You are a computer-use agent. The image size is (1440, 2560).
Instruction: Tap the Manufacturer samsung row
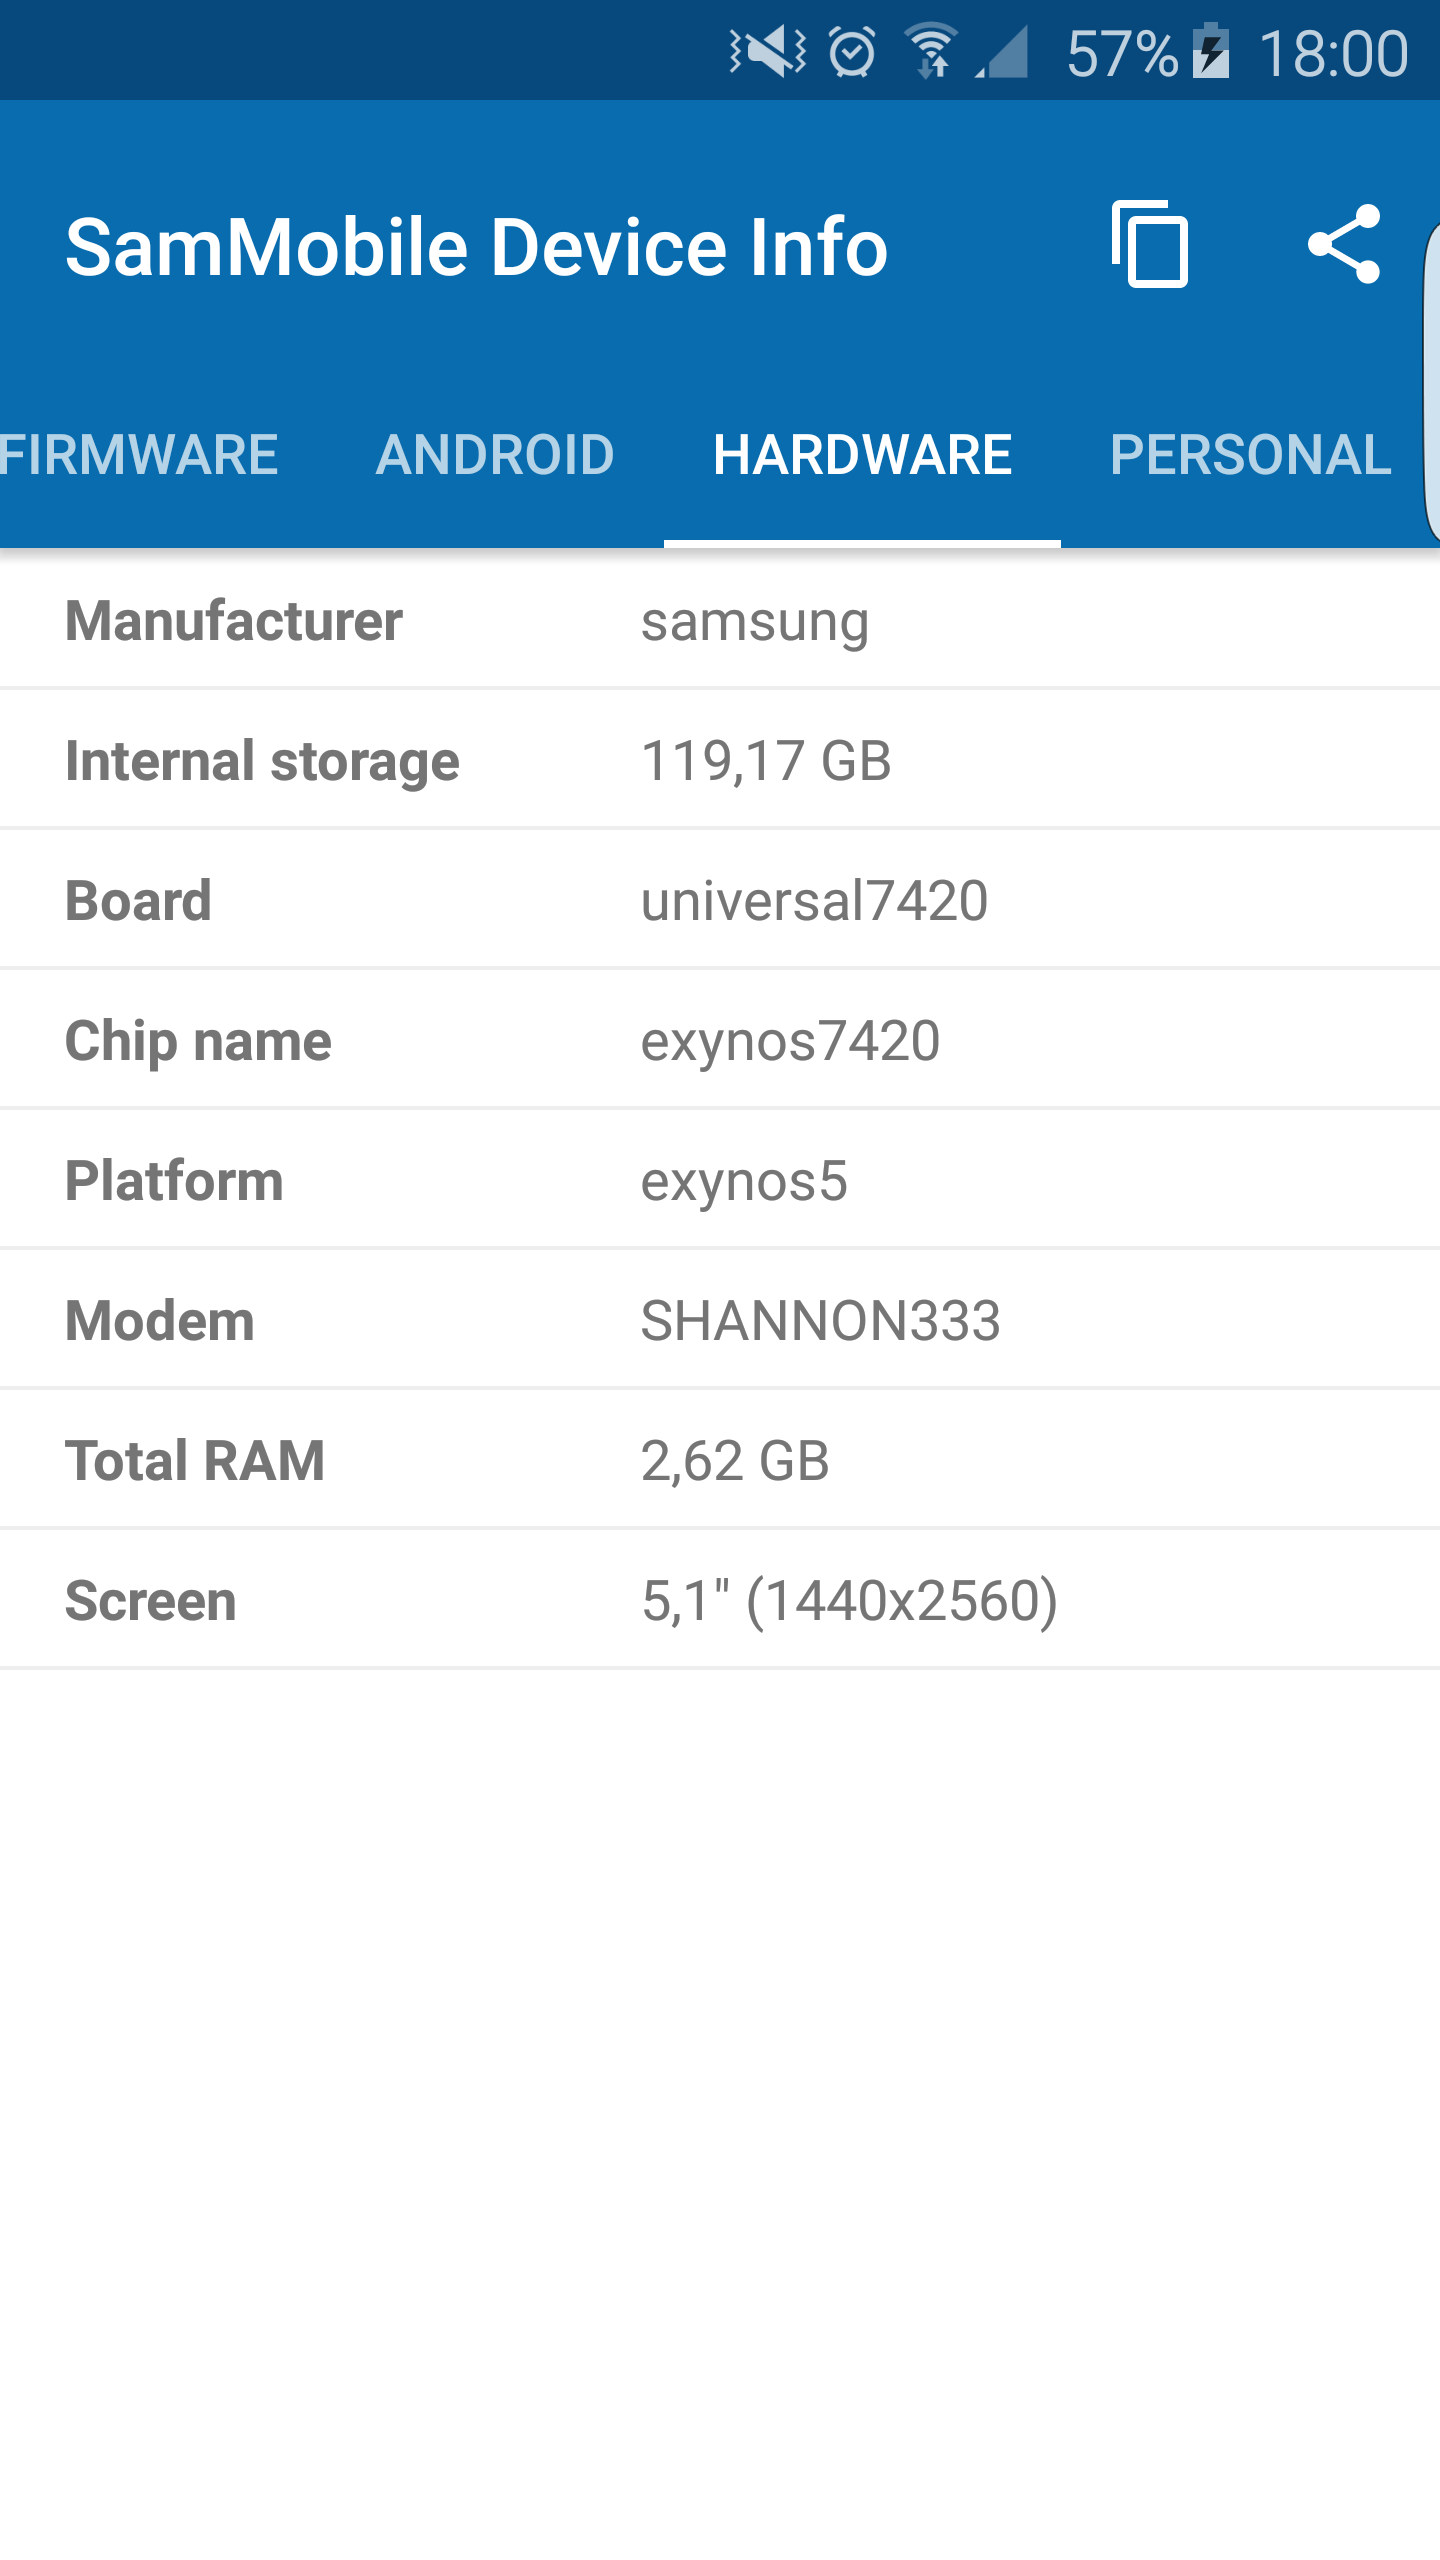(720, 621)
